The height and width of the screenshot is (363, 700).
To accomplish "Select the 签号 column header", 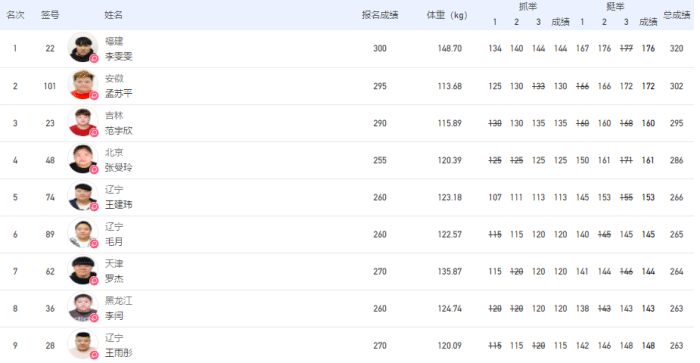I will 50,15.
